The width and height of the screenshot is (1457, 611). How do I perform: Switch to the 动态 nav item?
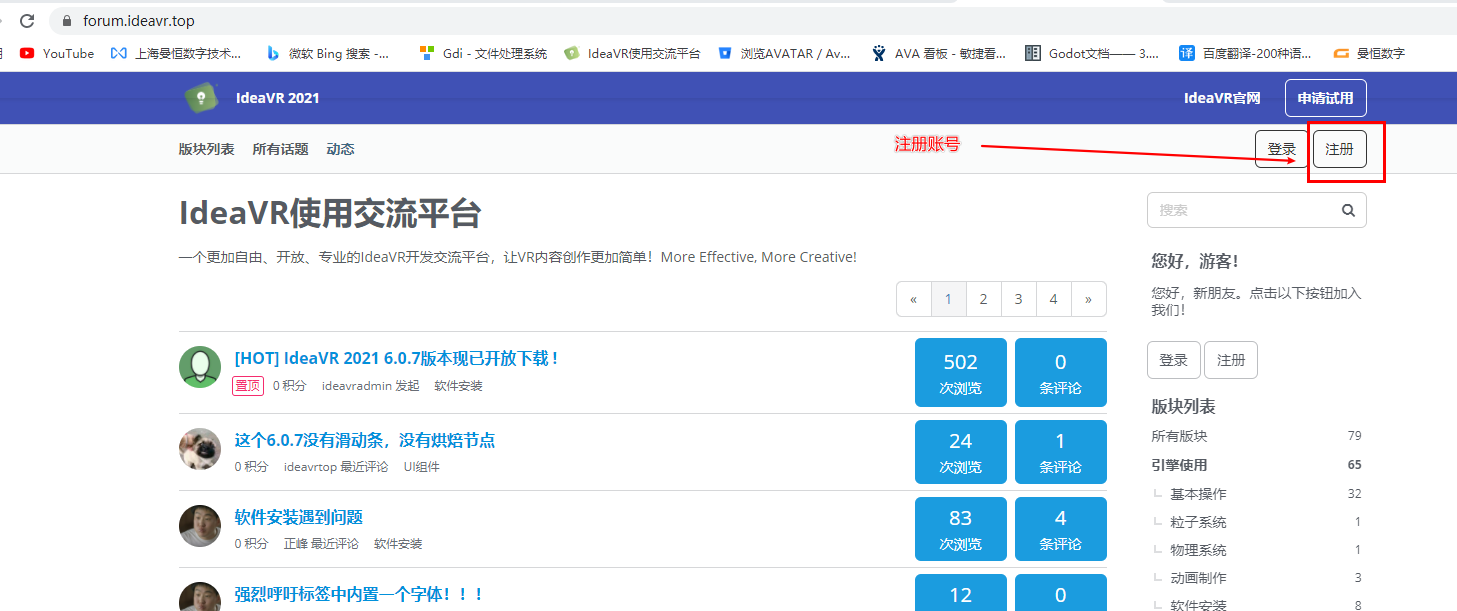(x=340, y=149)
